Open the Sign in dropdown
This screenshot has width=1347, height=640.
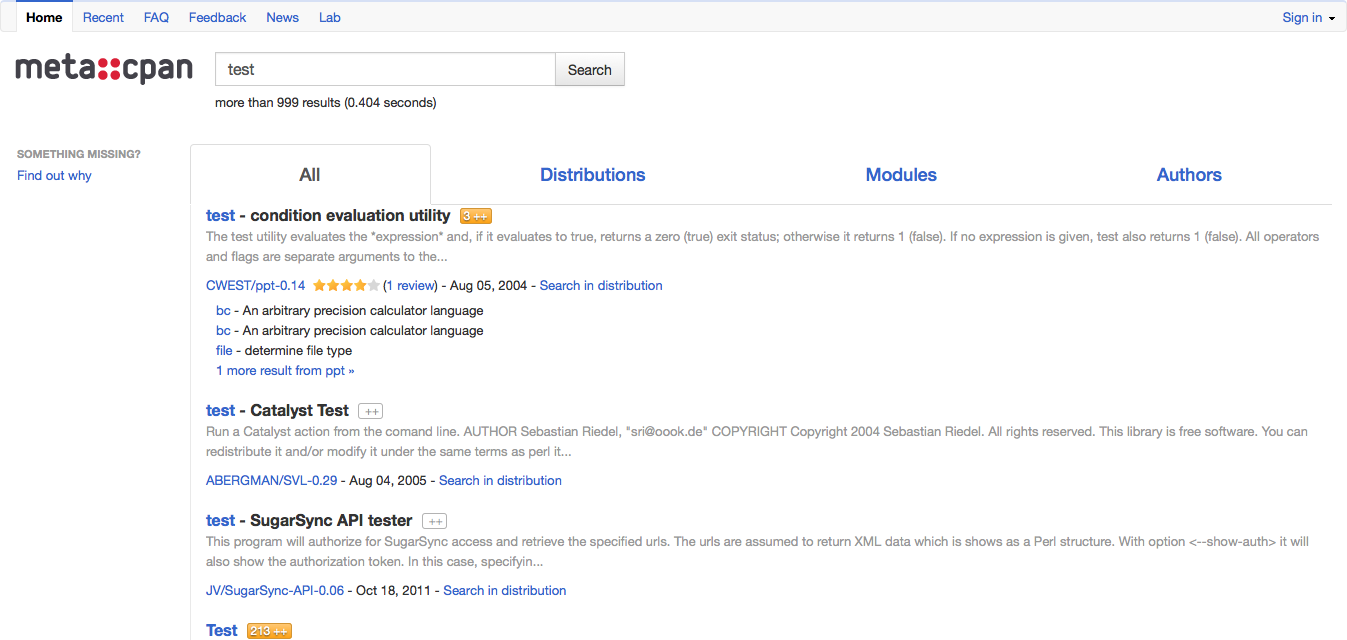pyautogui.click(x=1308, y=17)
